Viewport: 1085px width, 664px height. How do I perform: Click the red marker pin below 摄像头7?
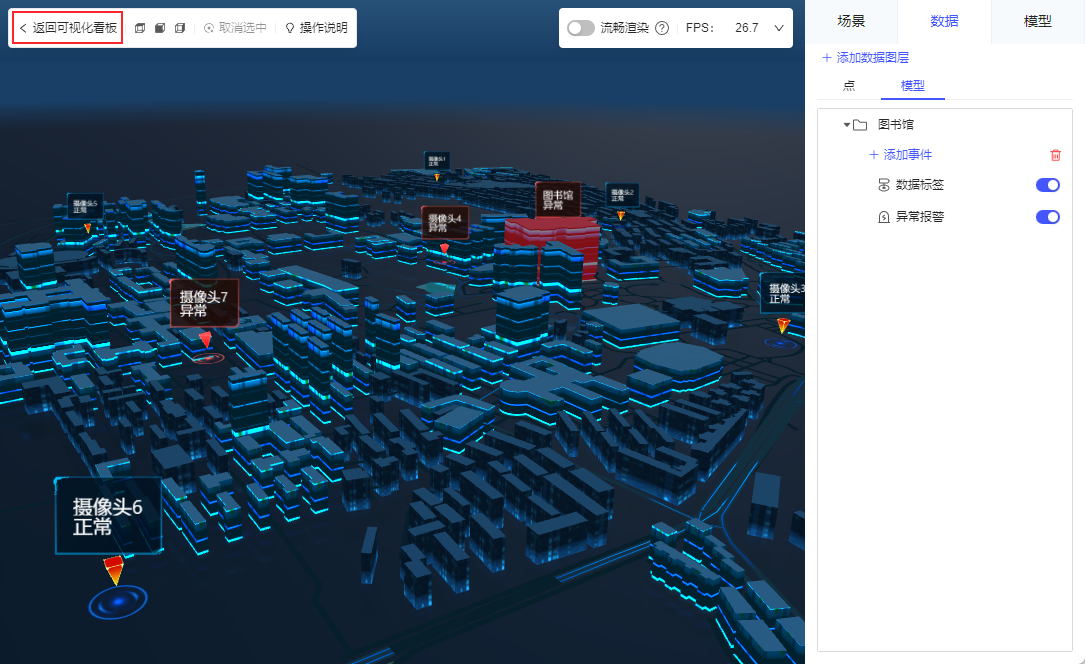click(x=206, y=339)
